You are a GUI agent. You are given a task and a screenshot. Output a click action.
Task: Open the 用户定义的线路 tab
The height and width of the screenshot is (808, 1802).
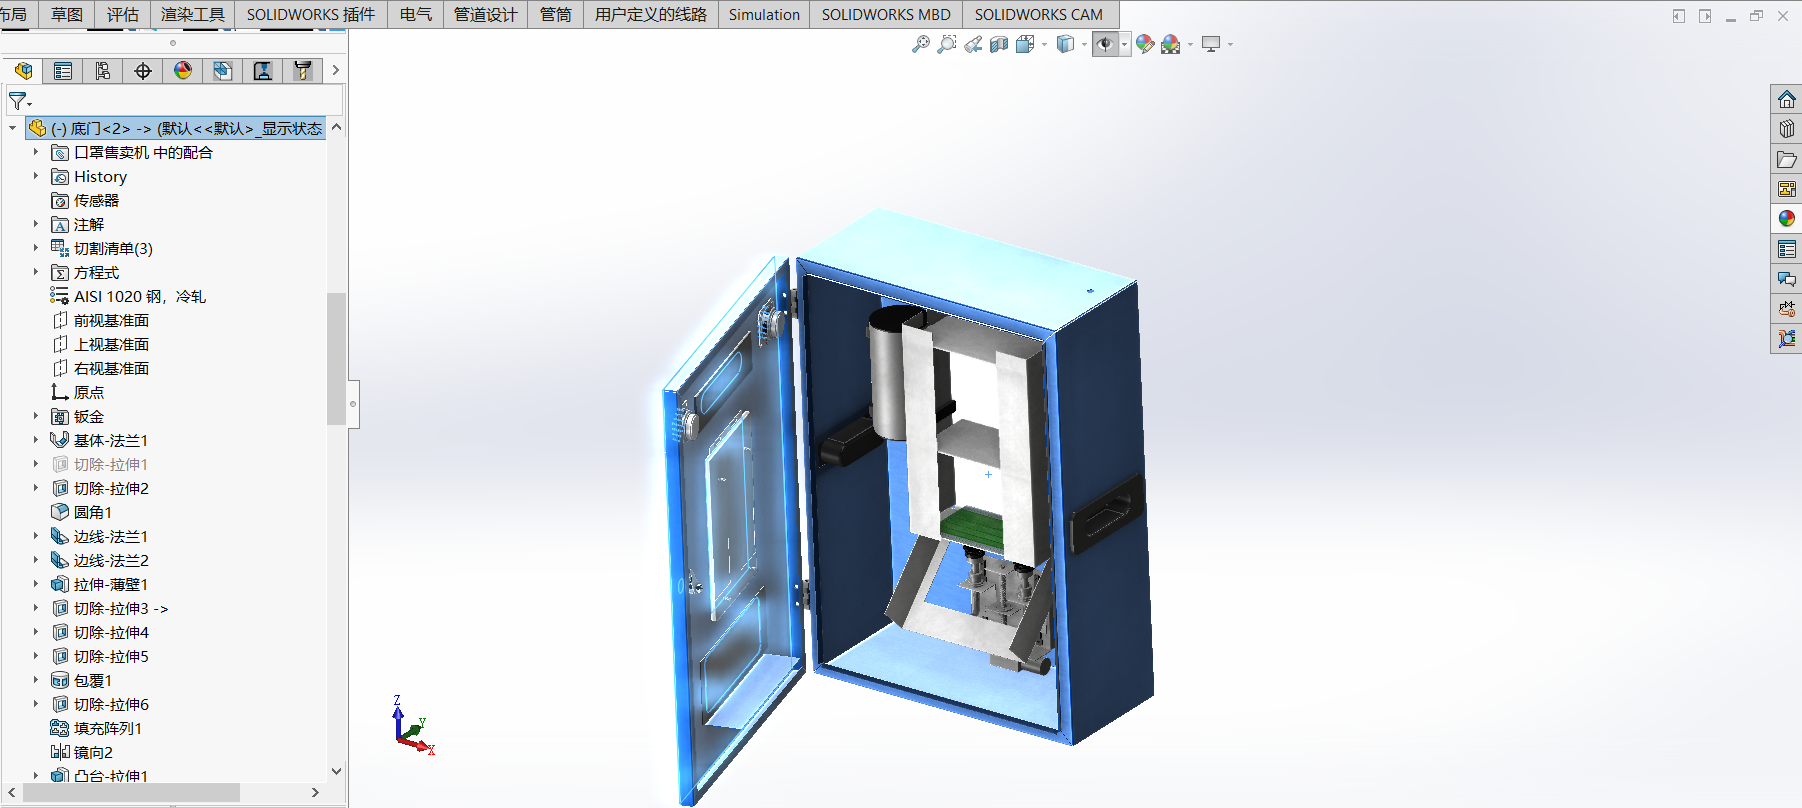tap(651, 14)
